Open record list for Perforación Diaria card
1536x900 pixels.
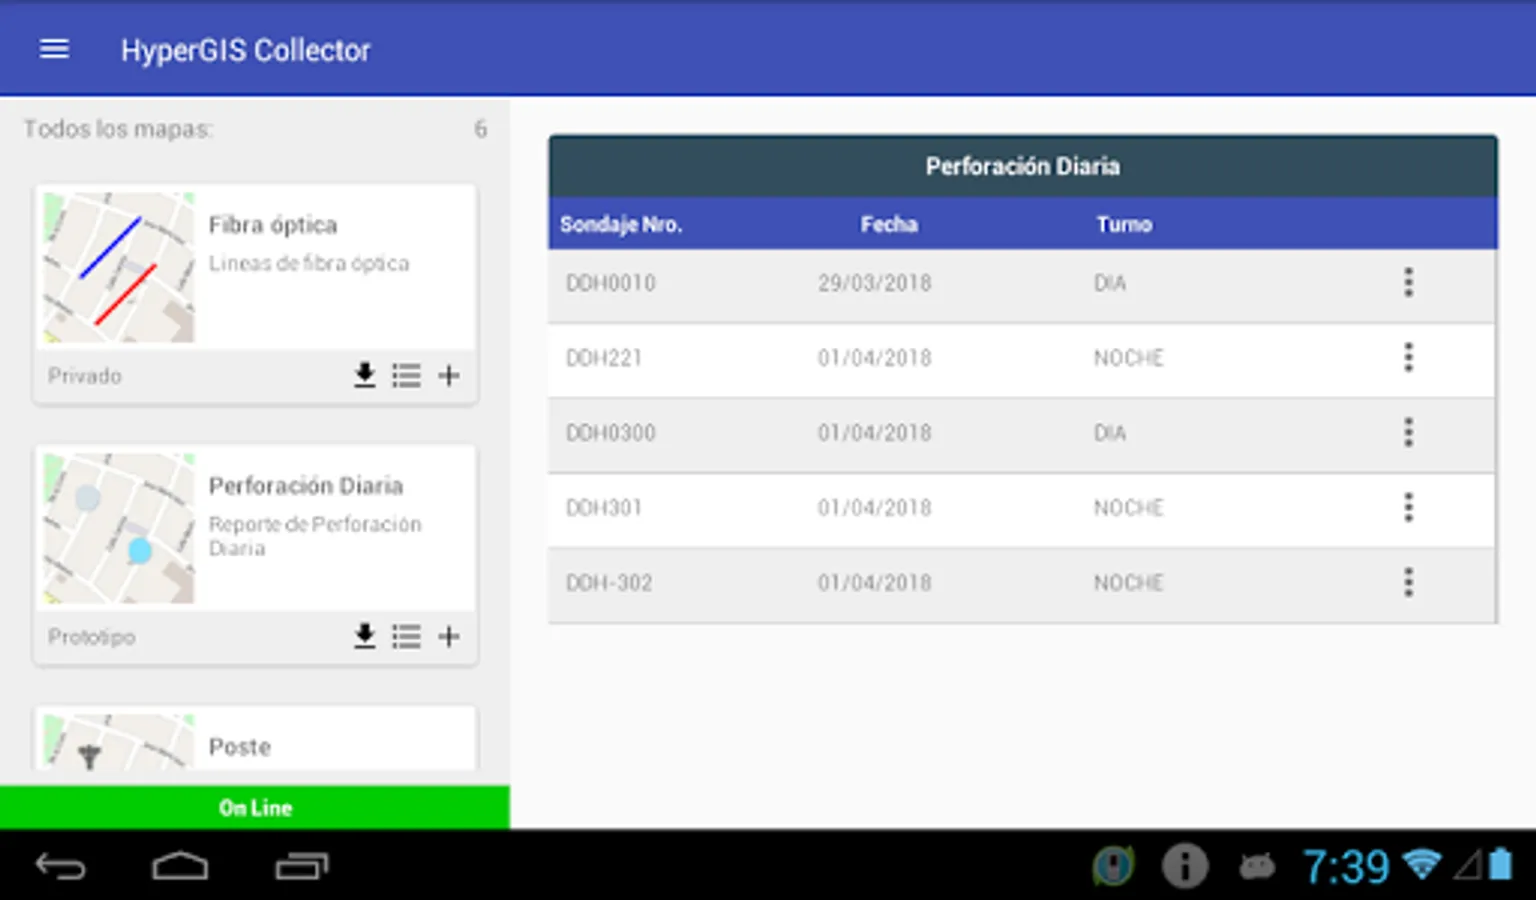point(406,636)
